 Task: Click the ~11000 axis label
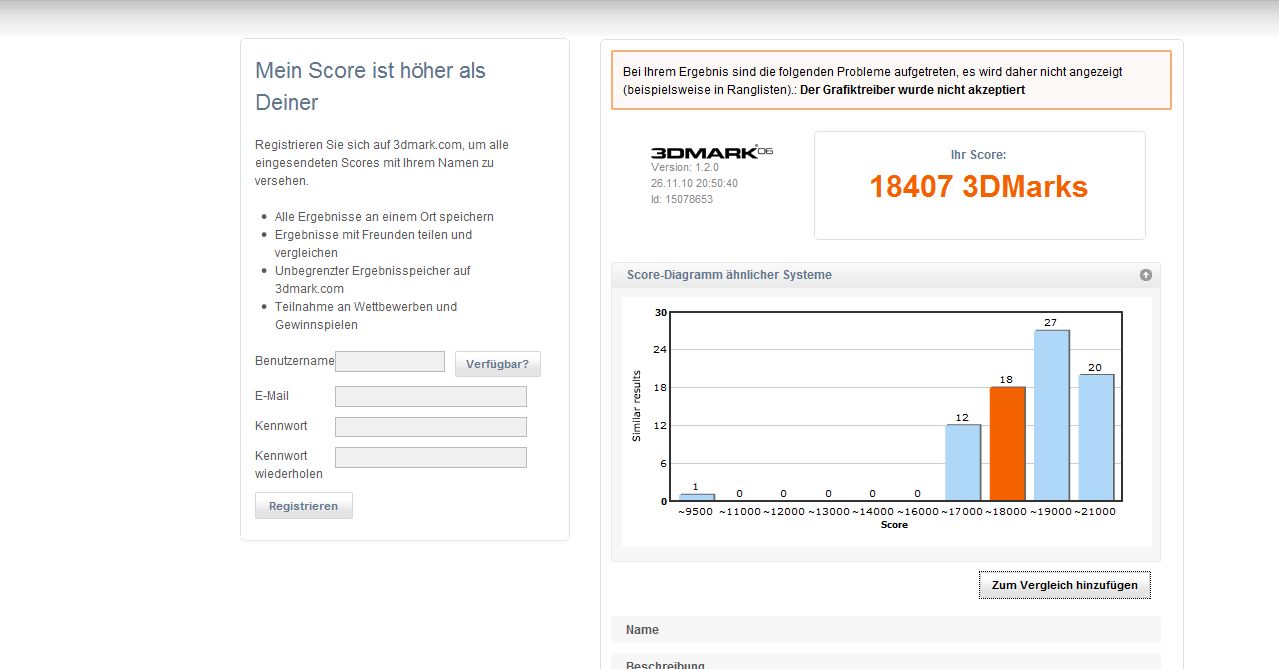point(740,512)
